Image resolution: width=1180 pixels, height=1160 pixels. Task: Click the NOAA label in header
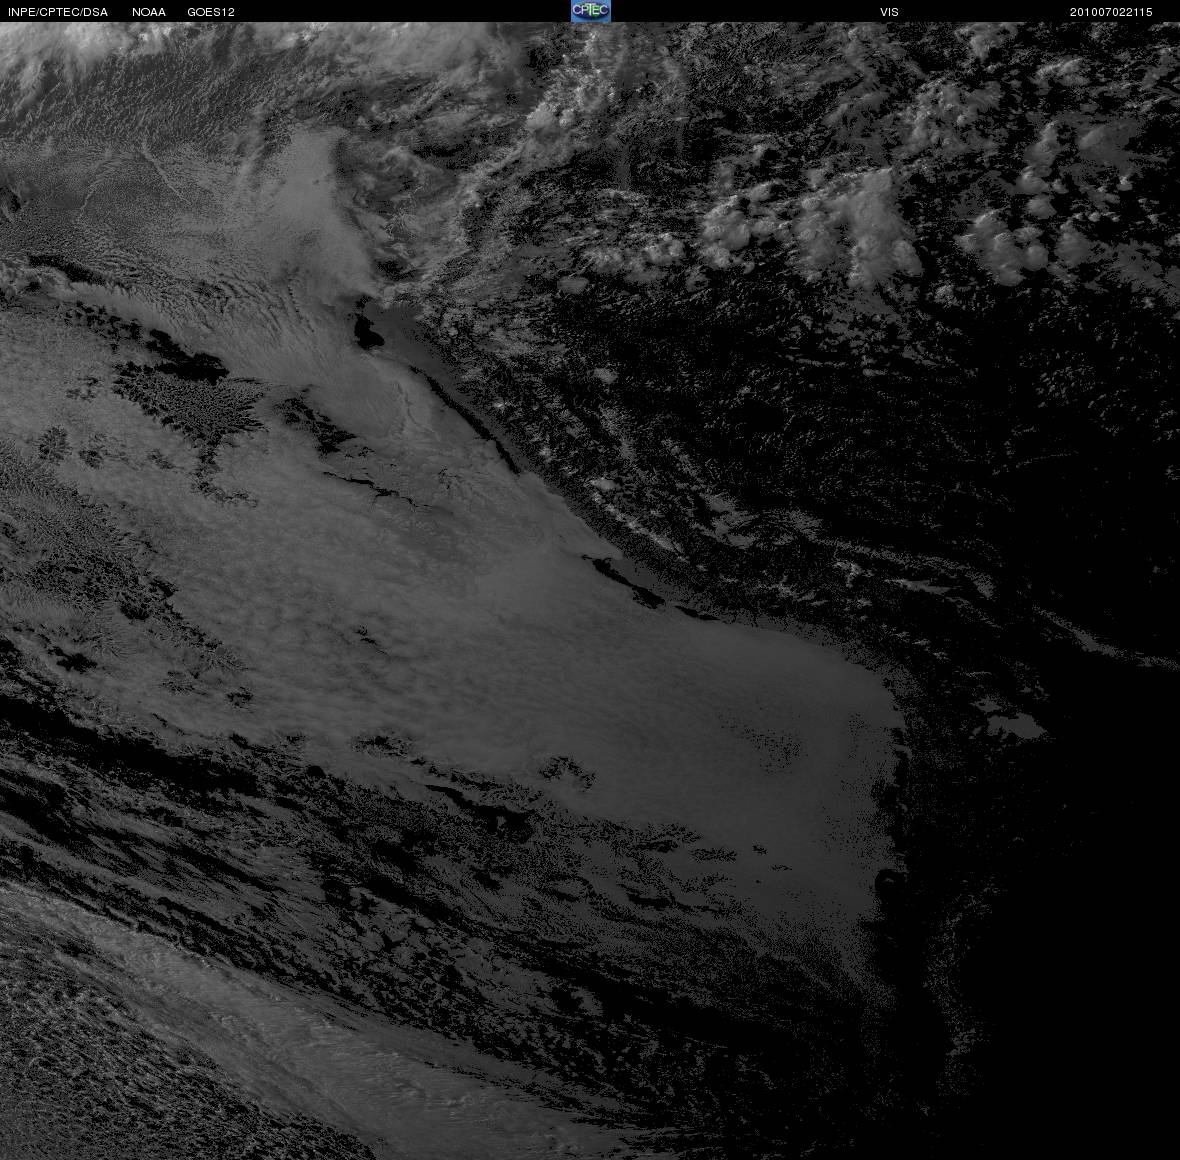click(x=149, y=12)
